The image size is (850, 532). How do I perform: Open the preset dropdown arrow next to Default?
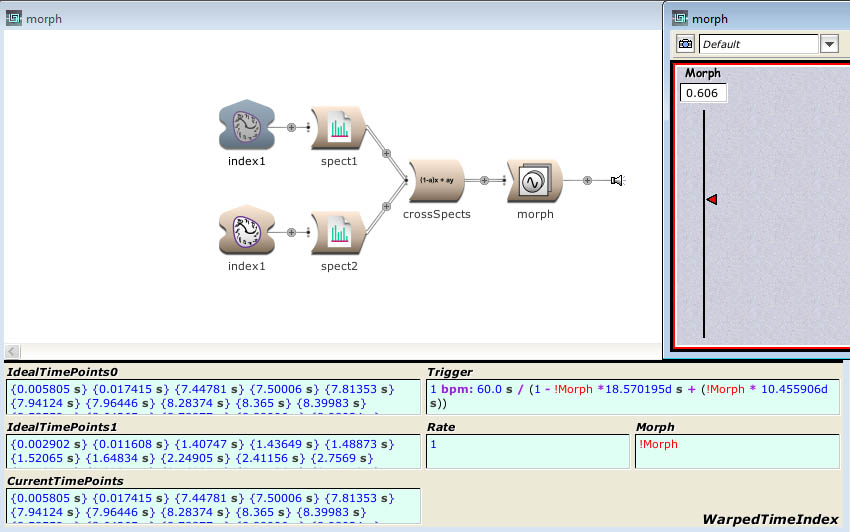(x=829, y=44)
